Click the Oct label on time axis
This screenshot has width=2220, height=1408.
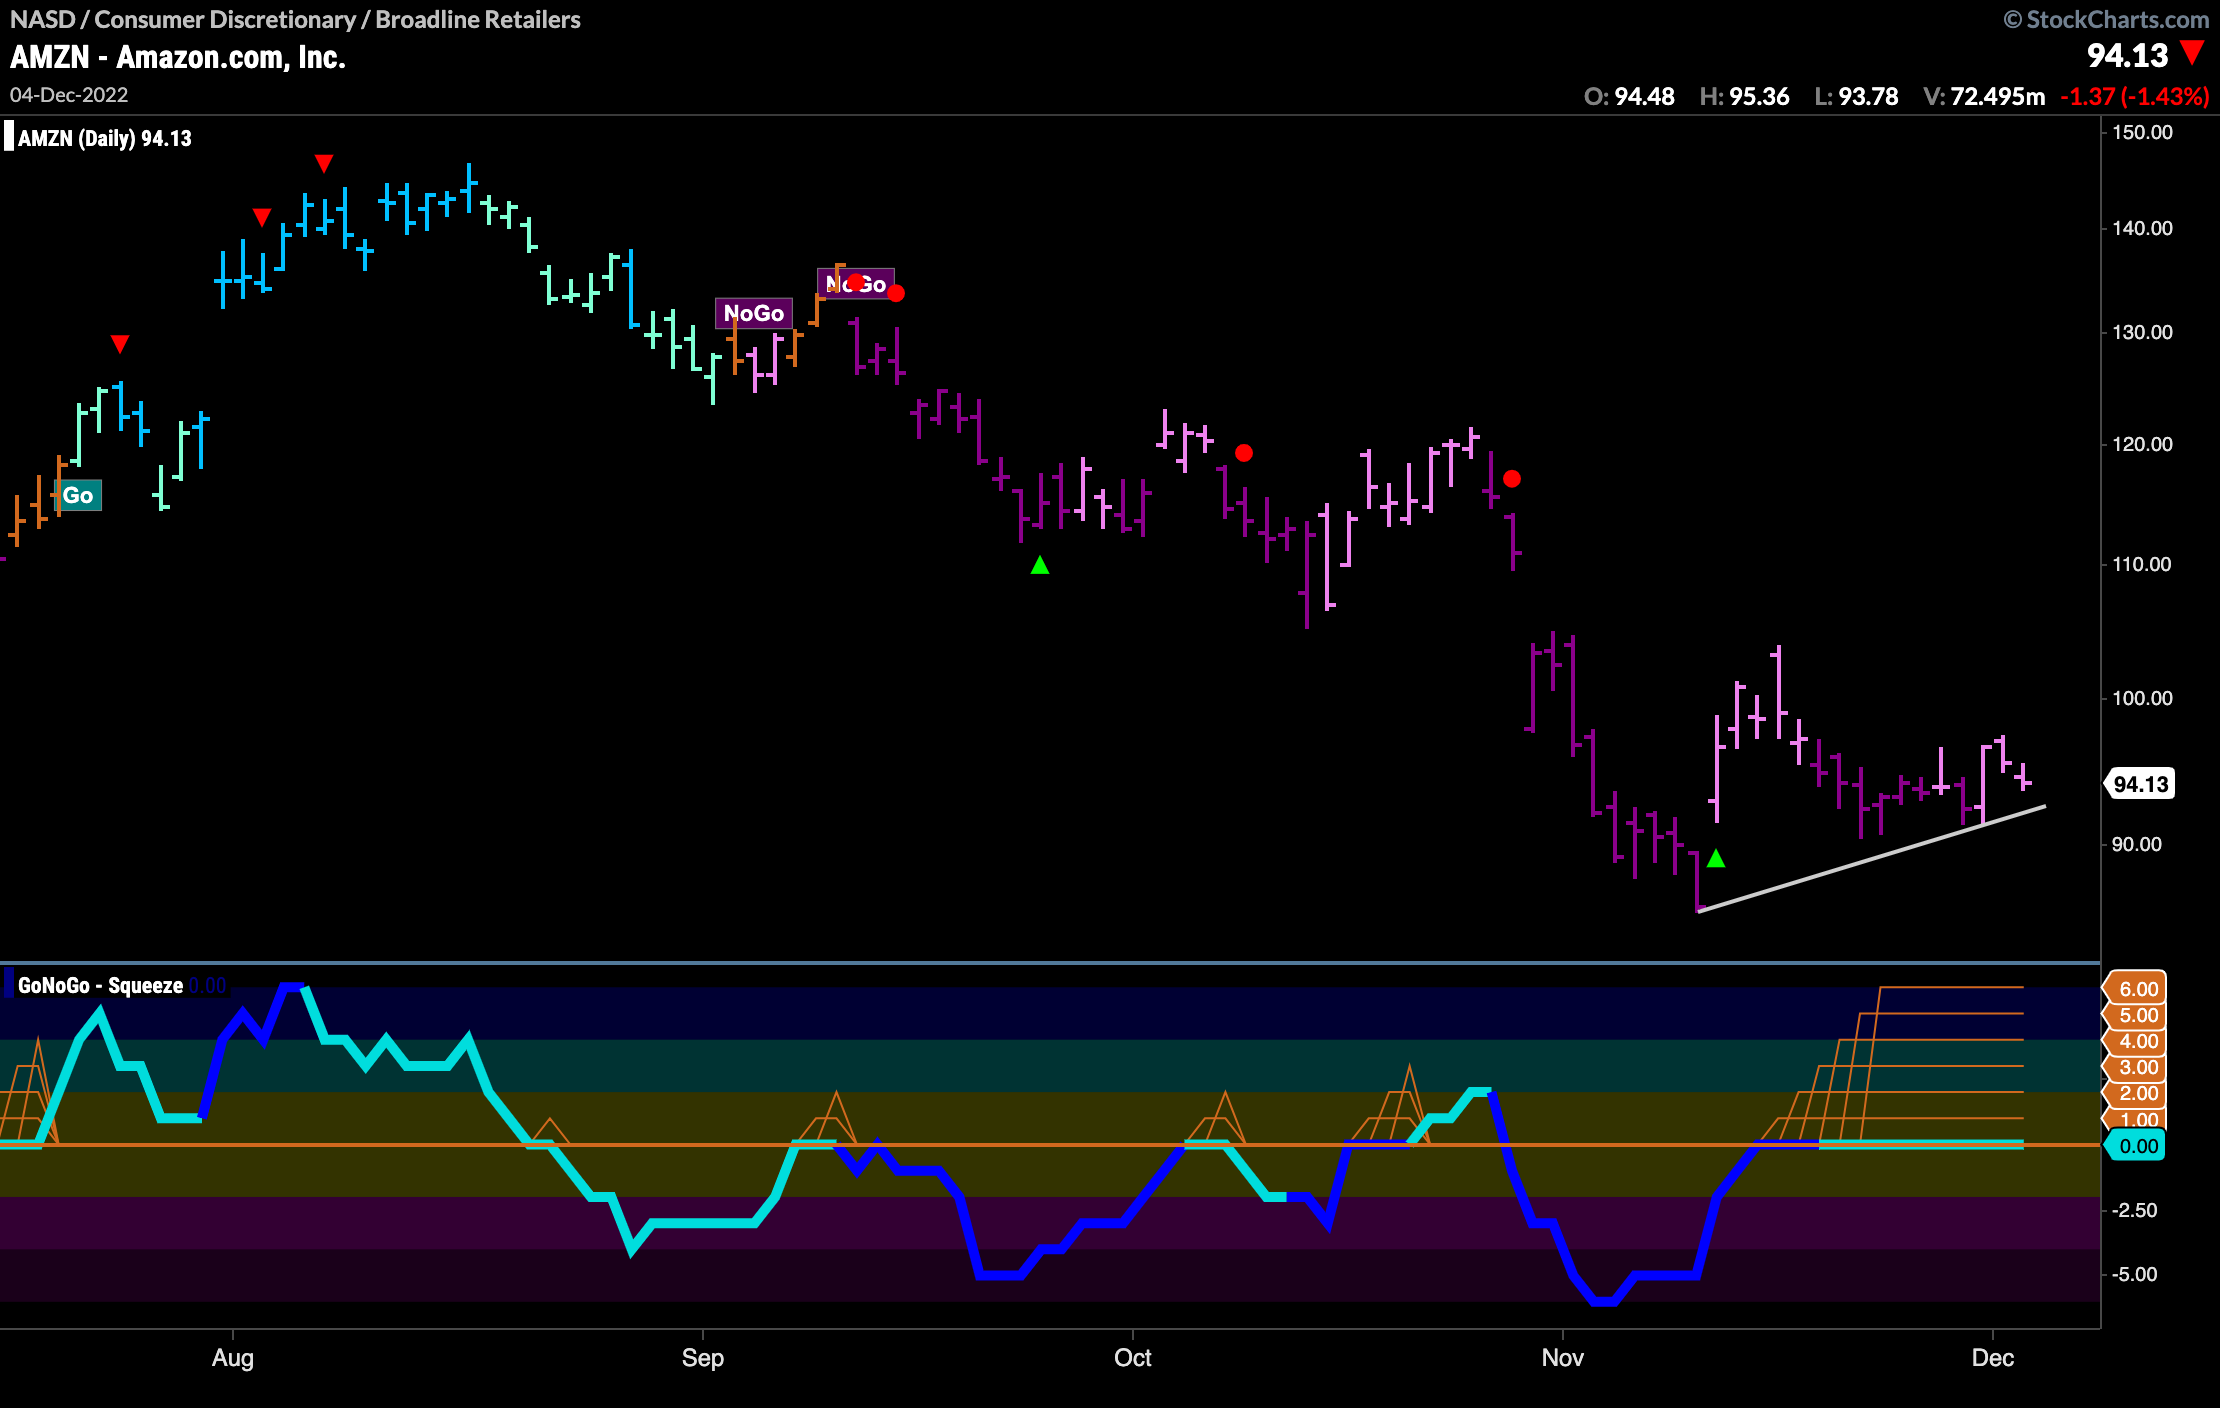click(x=1133, y=1358)
